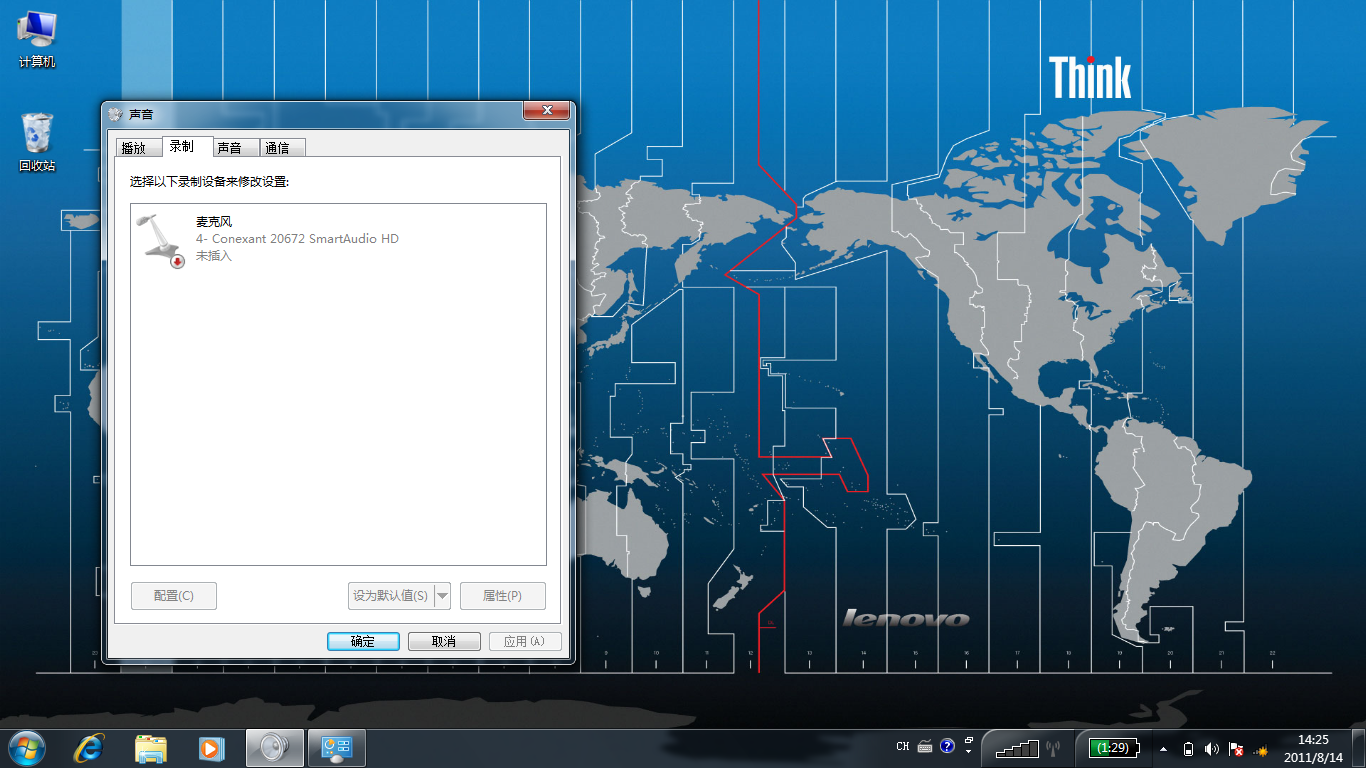Open the Windows Start menu orb

pos(26,747)
